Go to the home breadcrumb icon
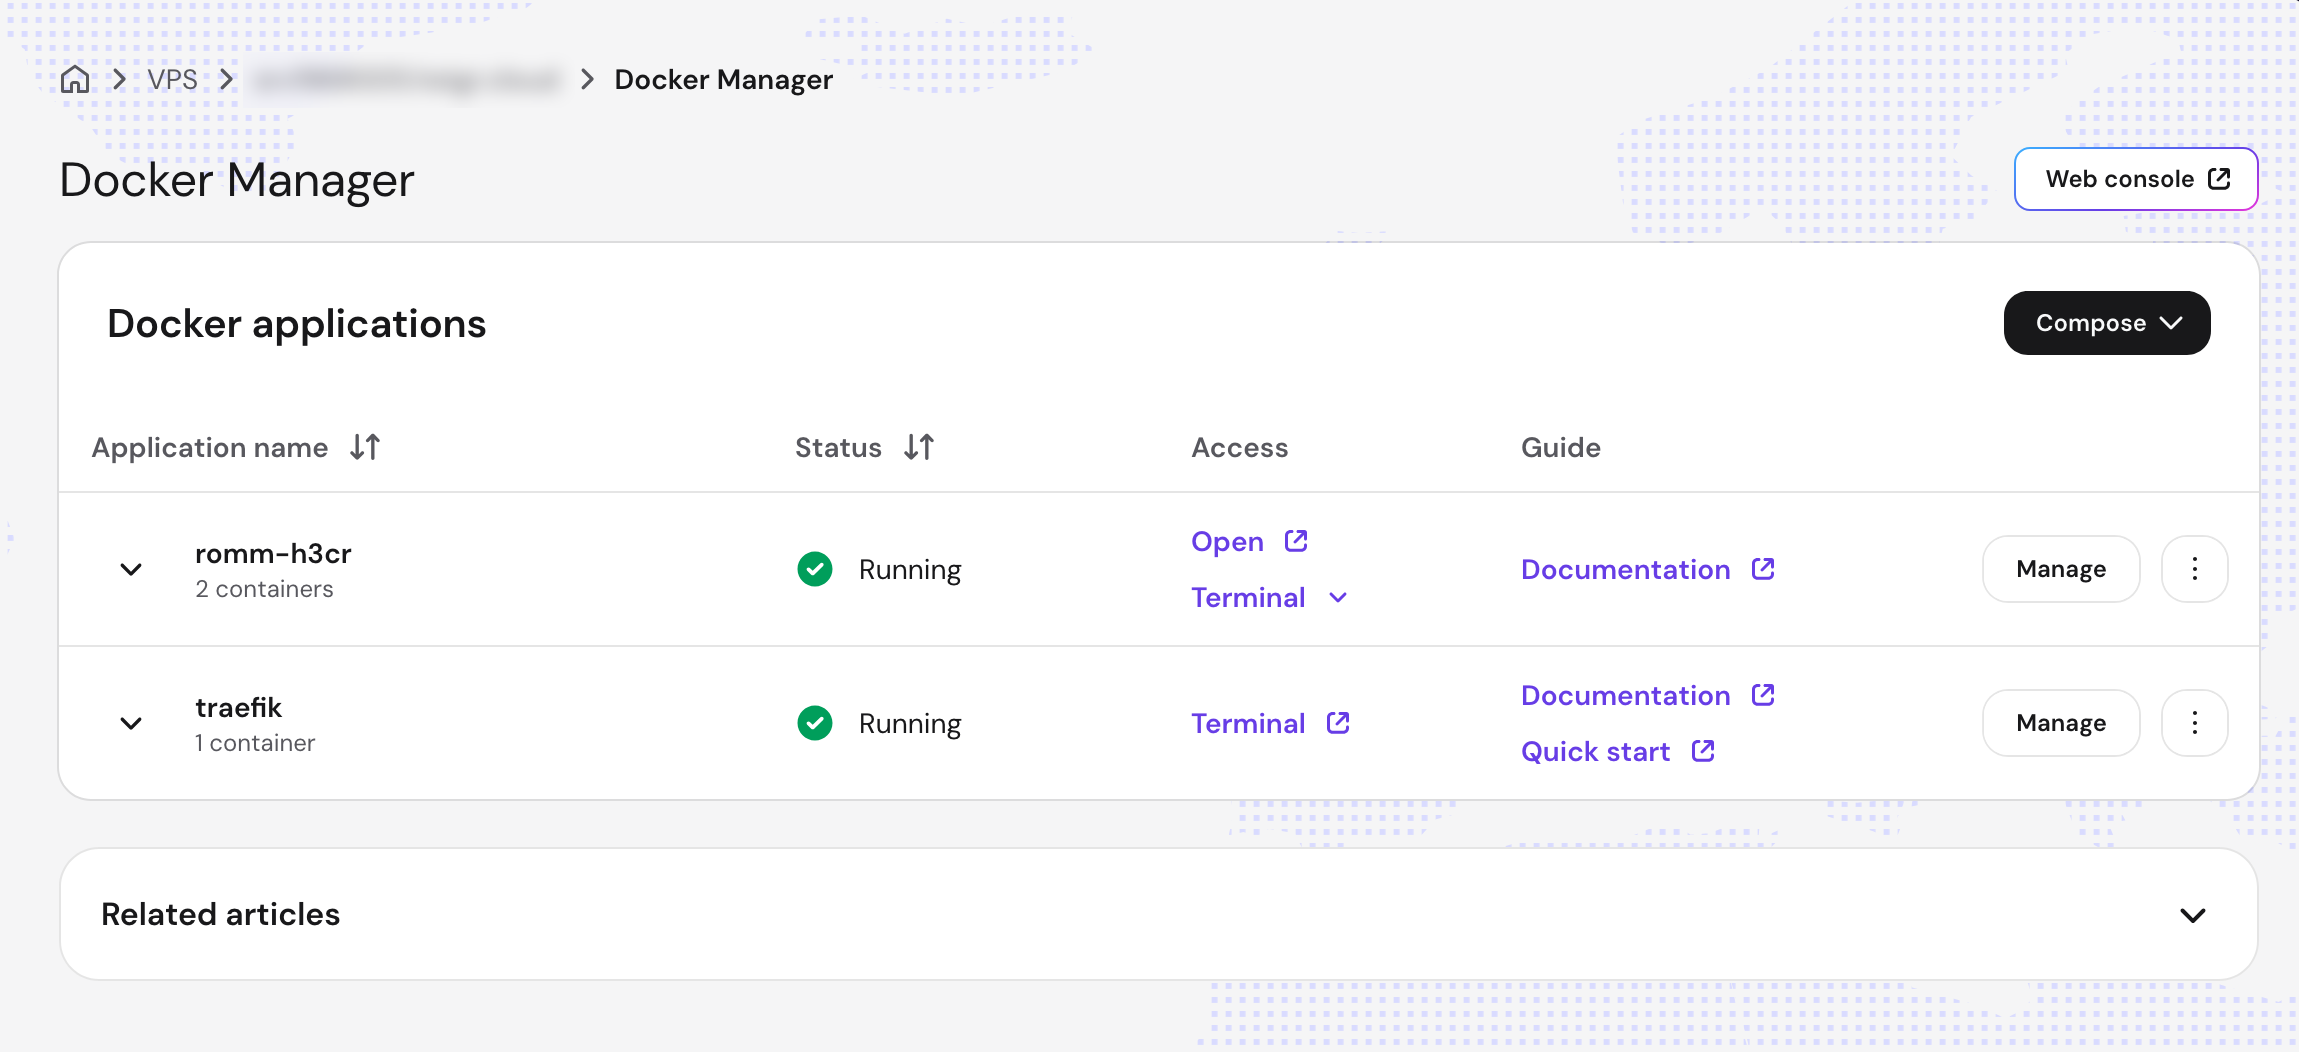 pyautogui.click(x=75, y=79)
